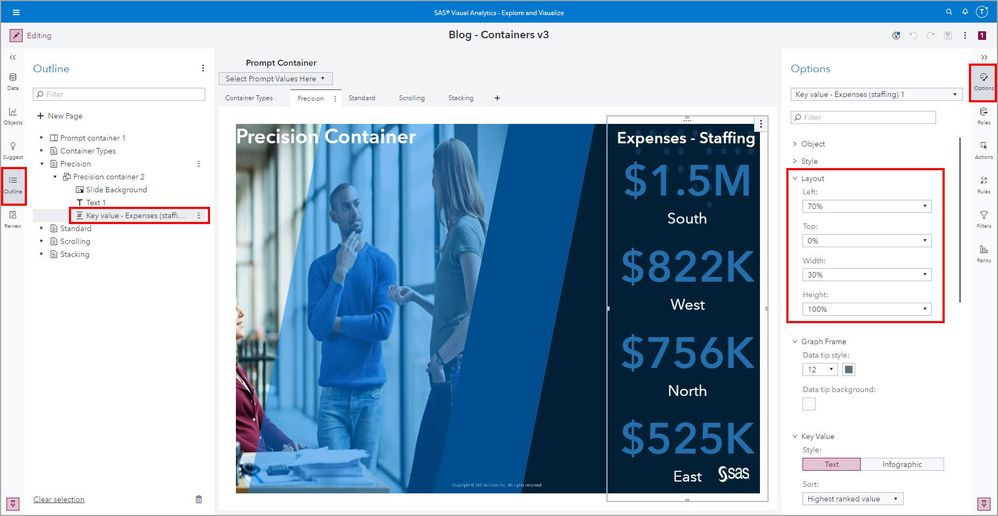Image resolution: width=998 pixels, height=516 pixels.
Task: Open the Rules pane
Action: tap(983, 185)
